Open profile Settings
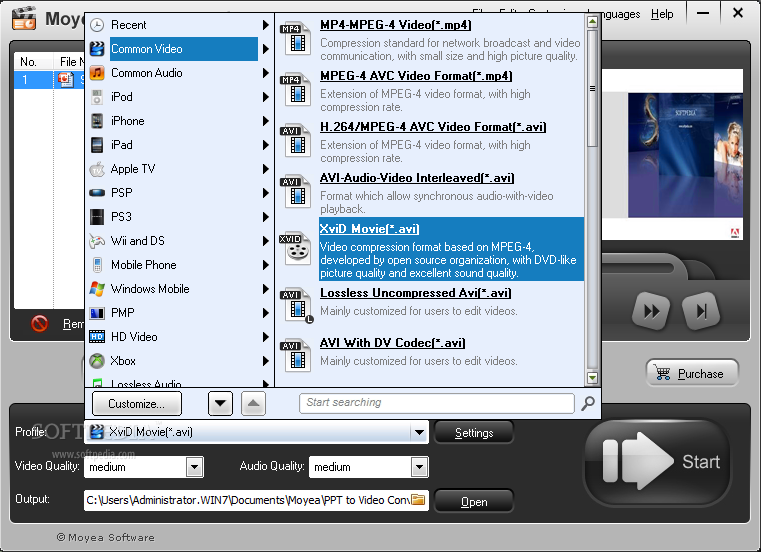761x552 pixels. pos(474,433)
